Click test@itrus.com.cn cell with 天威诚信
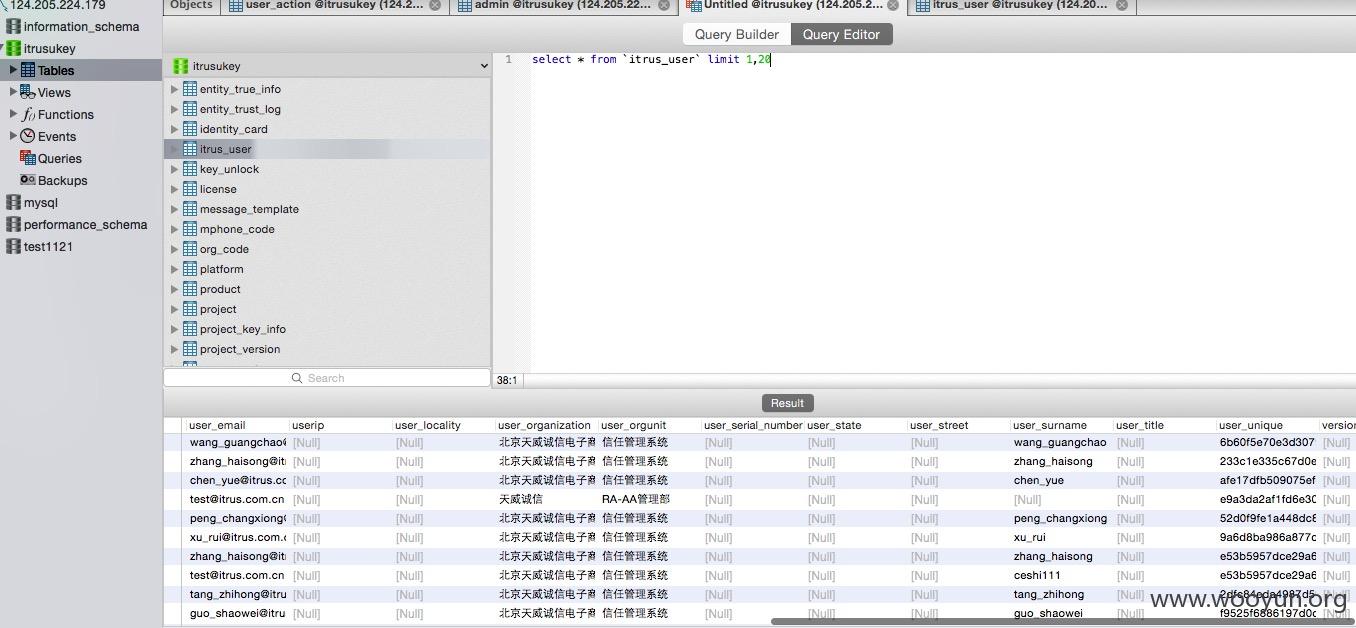The image size is (1356, 628). 238,499
